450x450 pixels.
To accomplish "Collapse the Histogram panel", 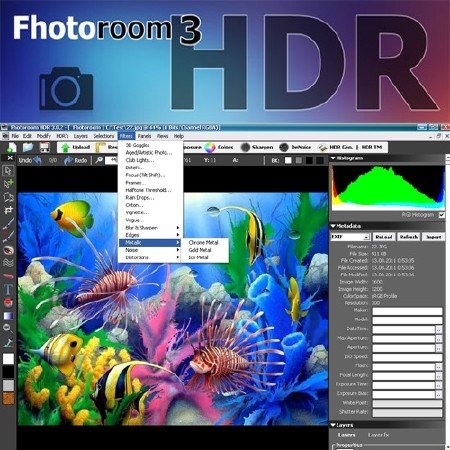I will pos(333,158).
